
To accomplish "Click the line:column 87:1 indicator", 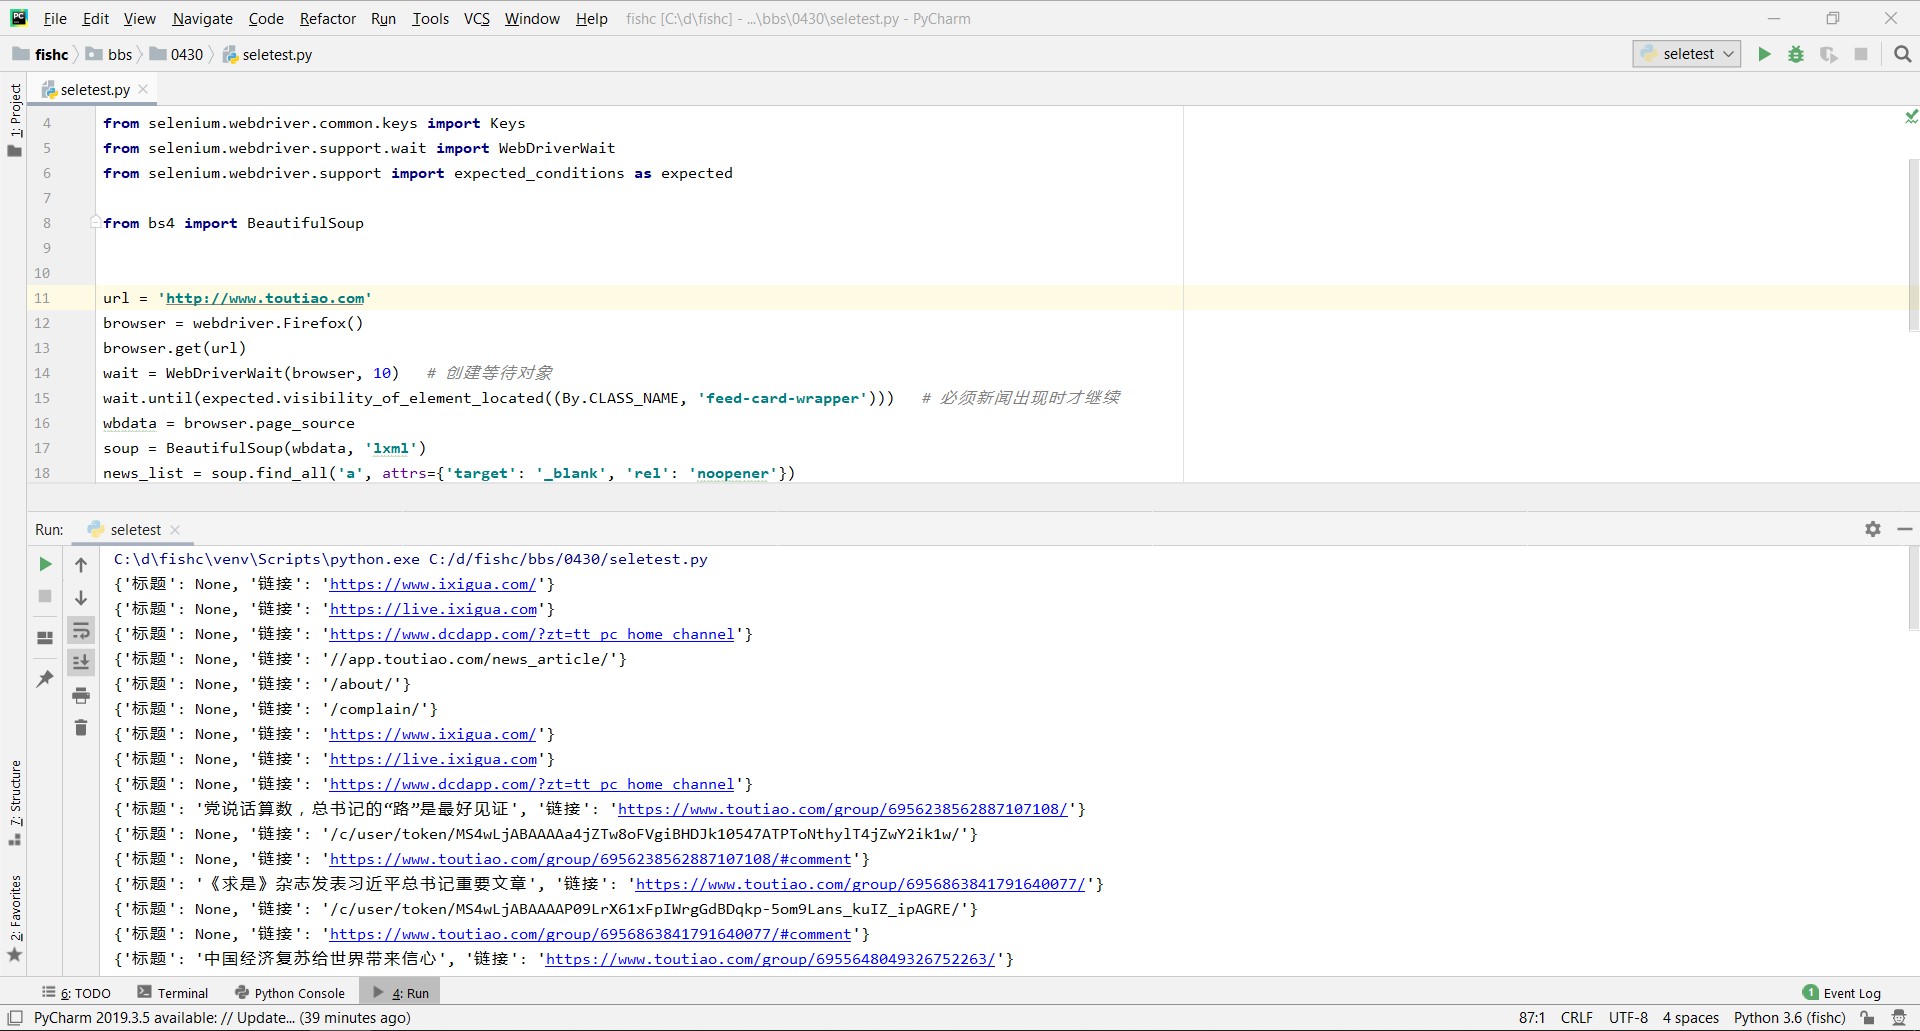I will tap(1532, 1018).
